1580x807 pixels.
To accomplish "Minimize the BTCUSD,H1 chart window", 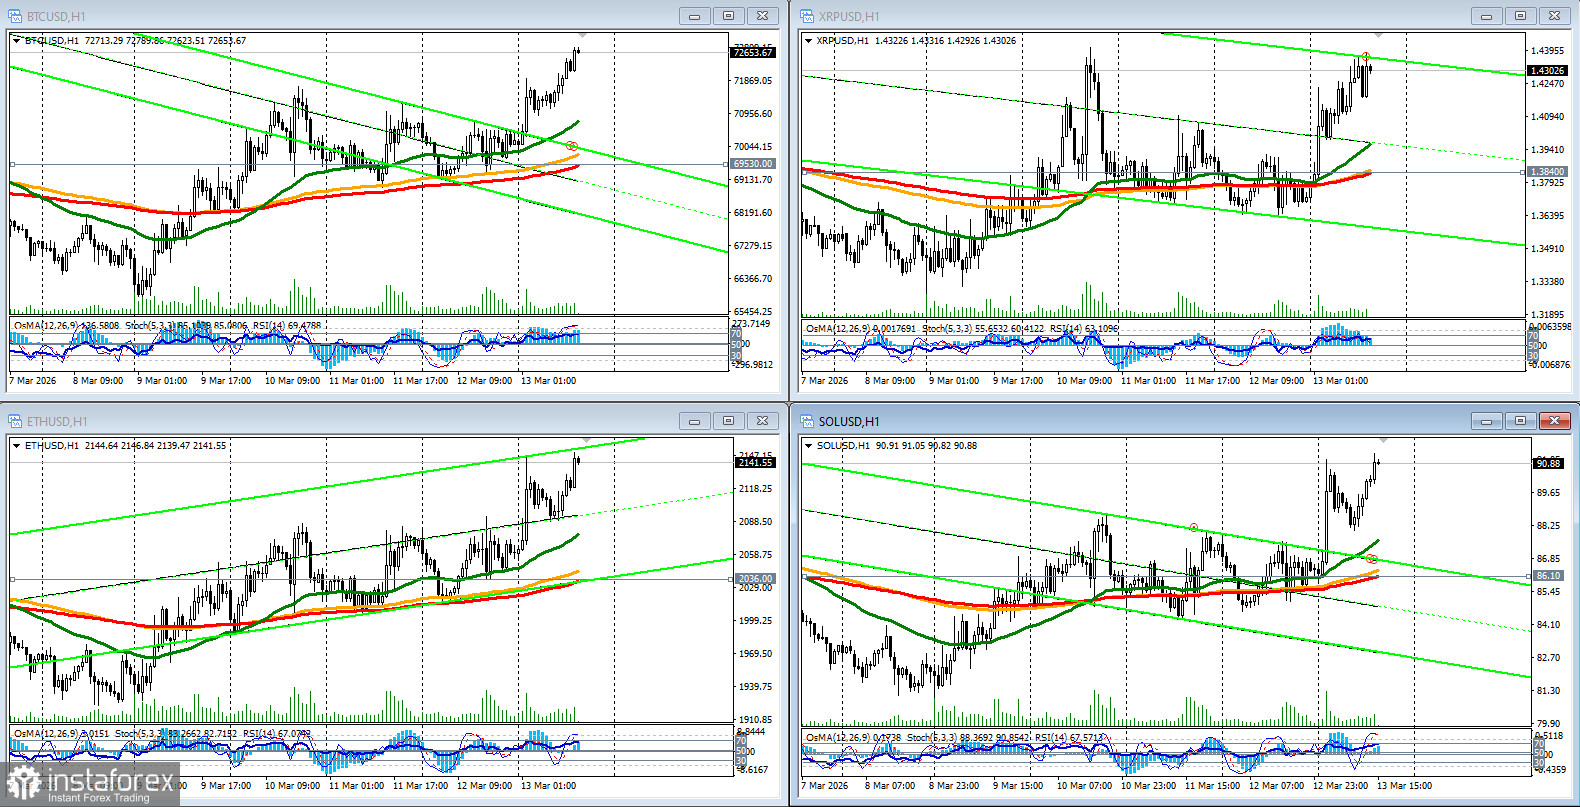I will click(694, 16).
